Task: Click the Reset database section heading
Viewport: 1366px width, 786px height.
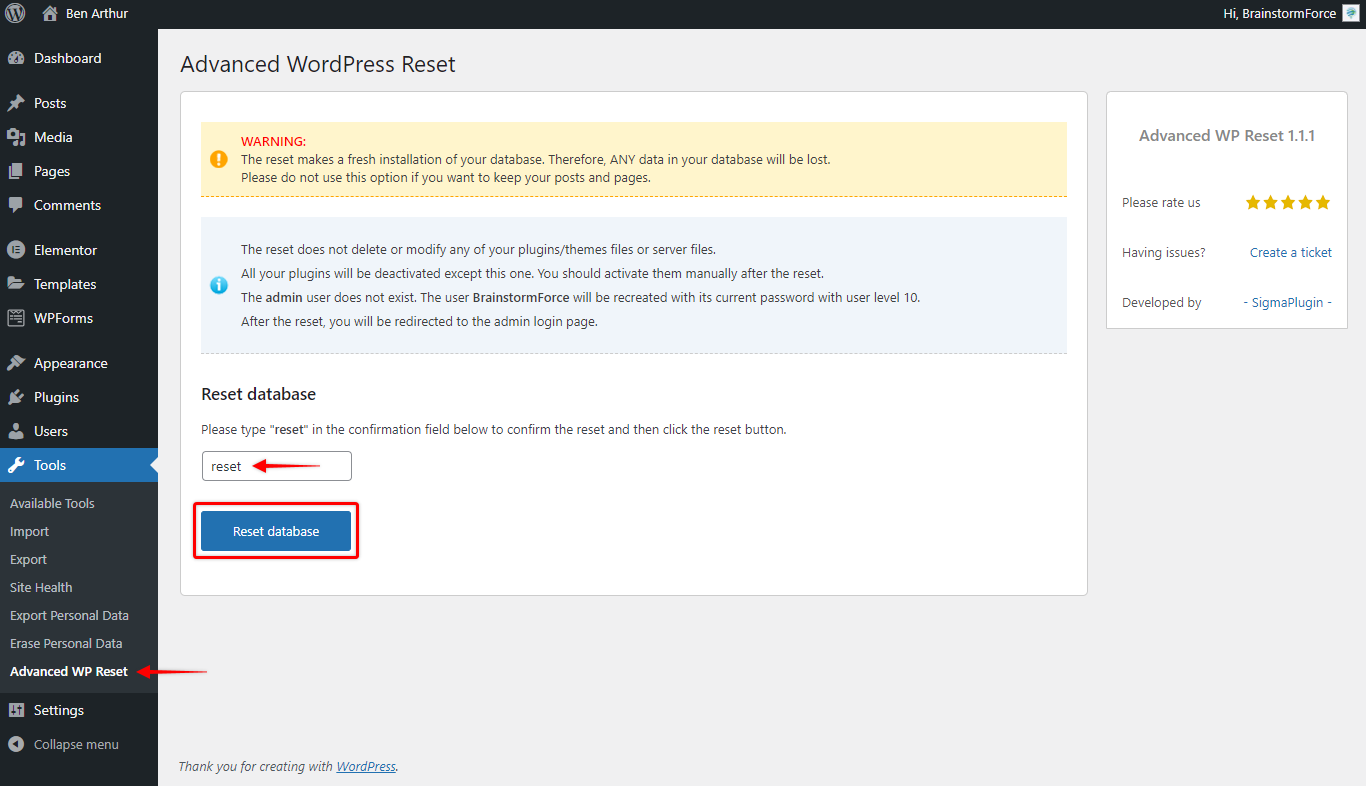Action: [x=259, y=394]
